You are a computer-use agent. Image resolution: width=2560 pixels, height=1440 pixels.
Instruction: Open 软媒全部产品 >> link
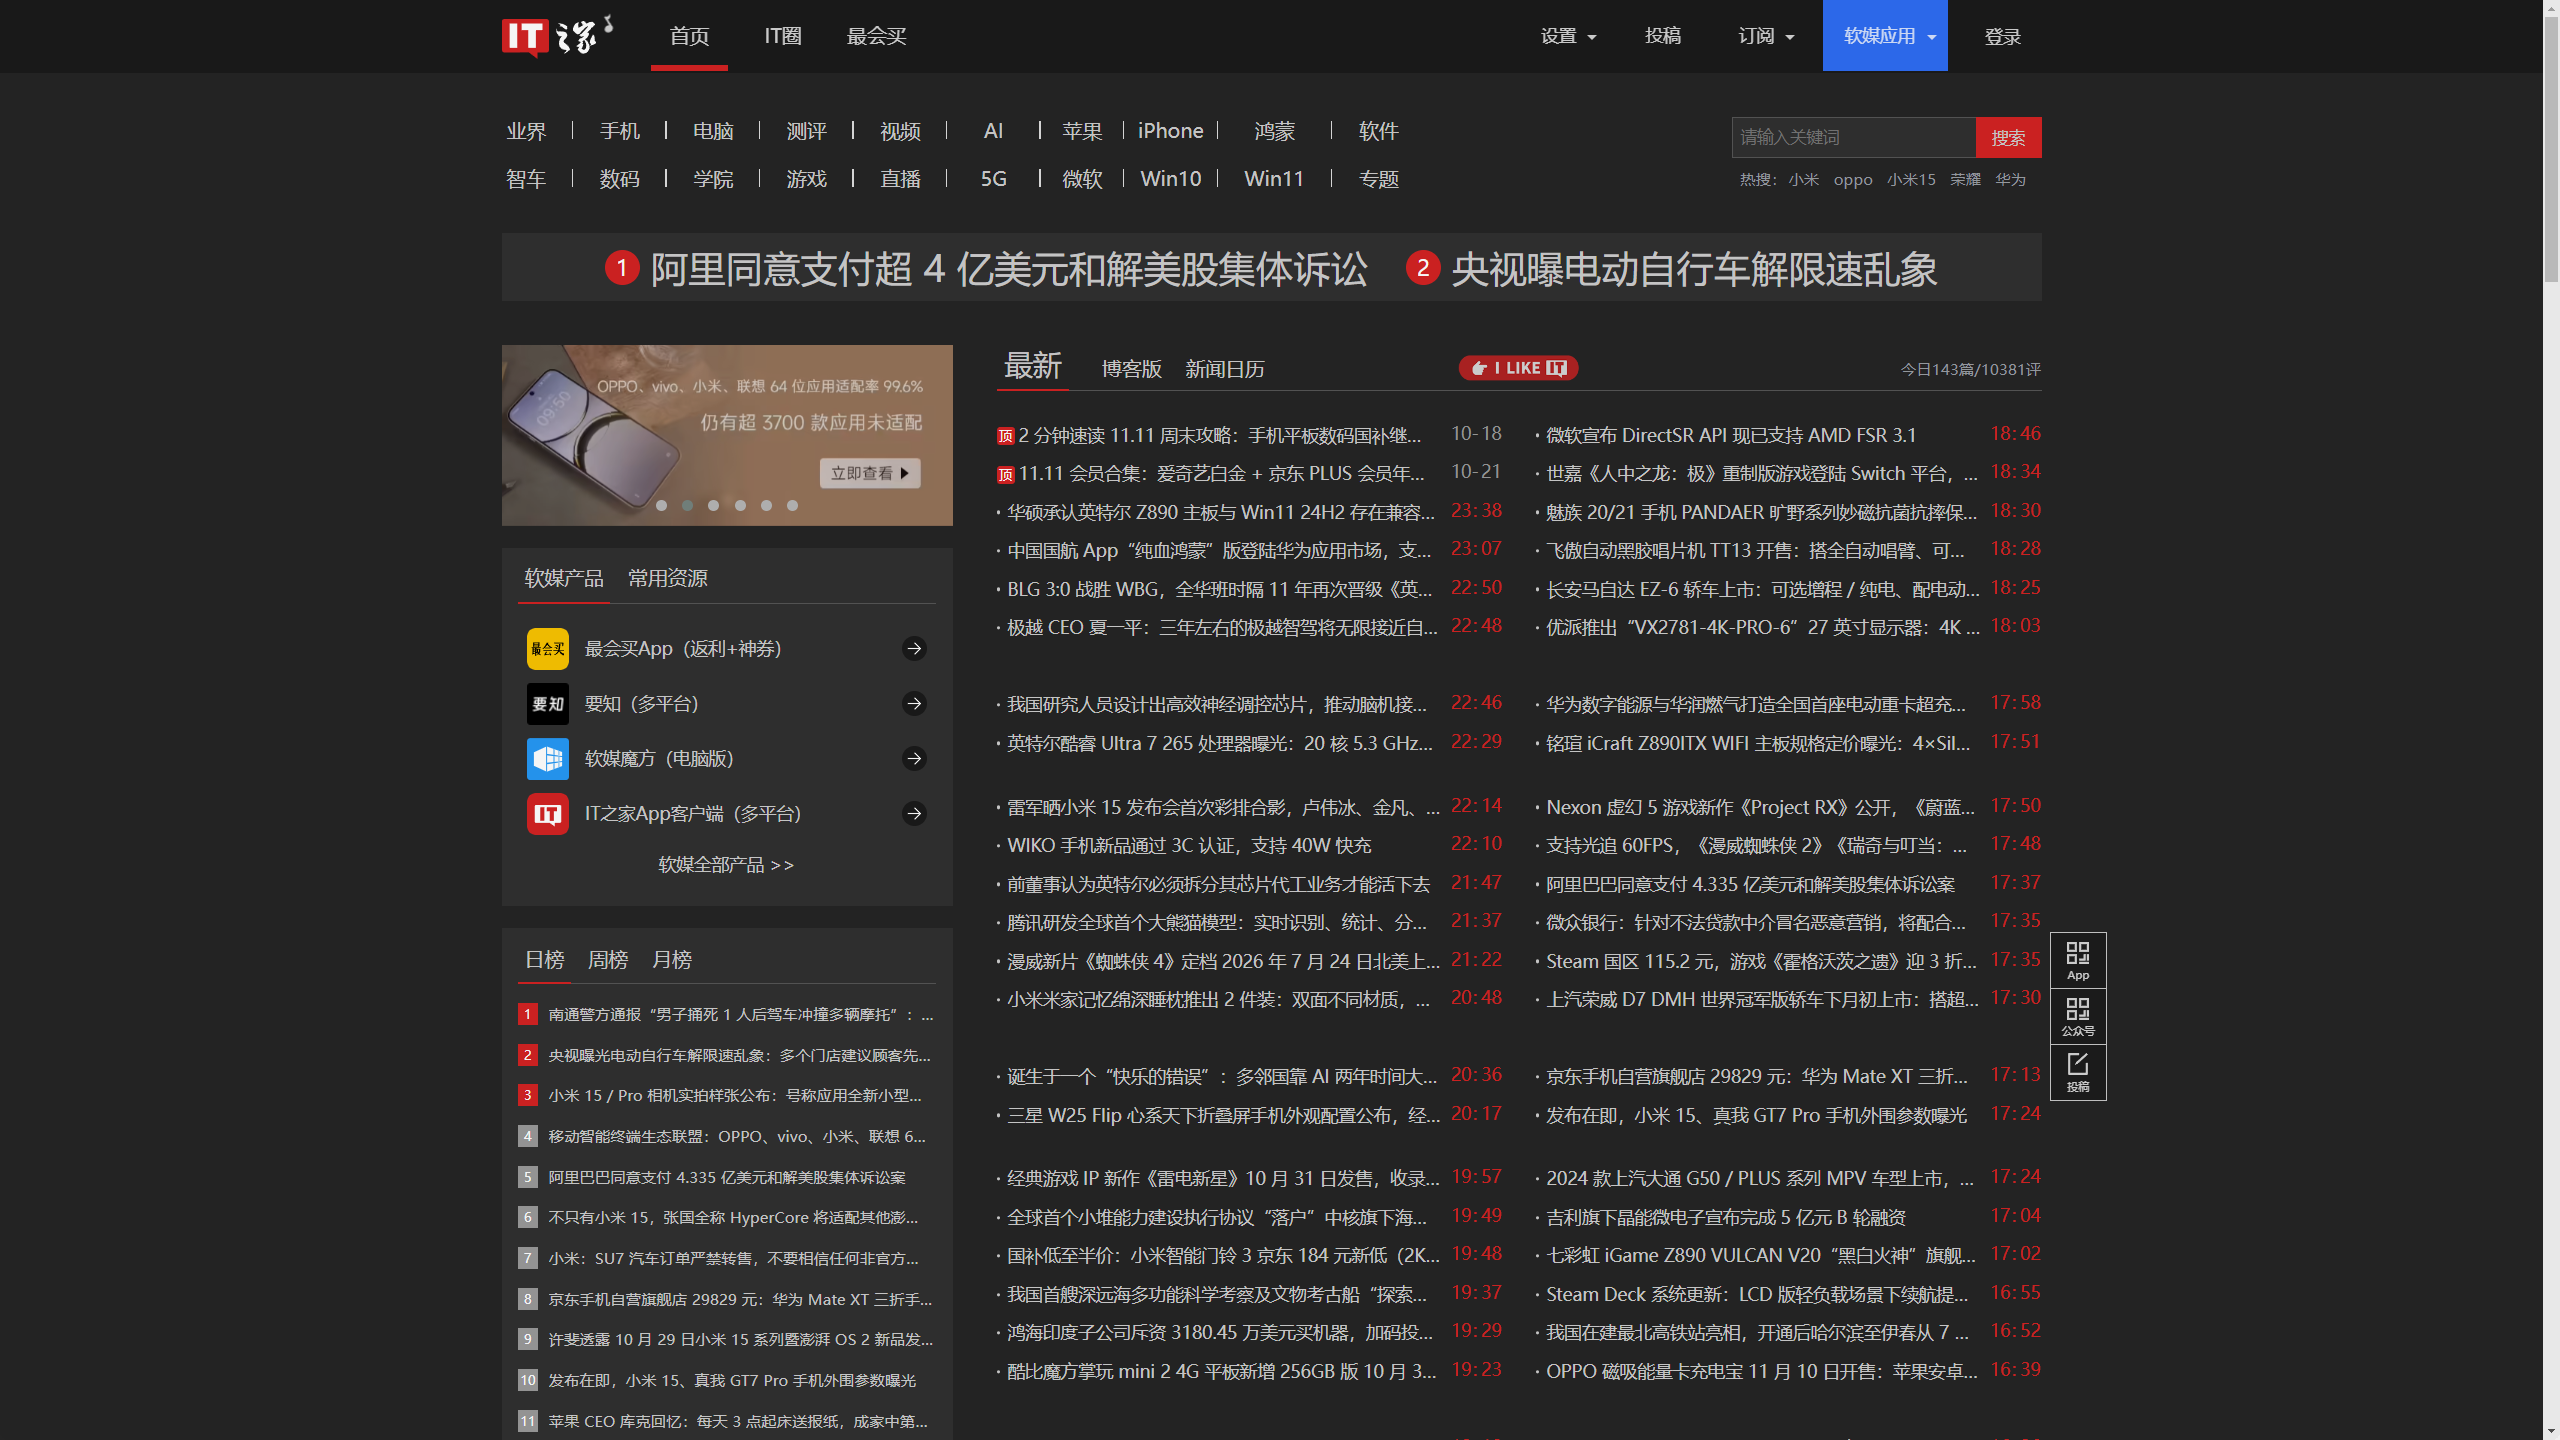pos(726,865)
